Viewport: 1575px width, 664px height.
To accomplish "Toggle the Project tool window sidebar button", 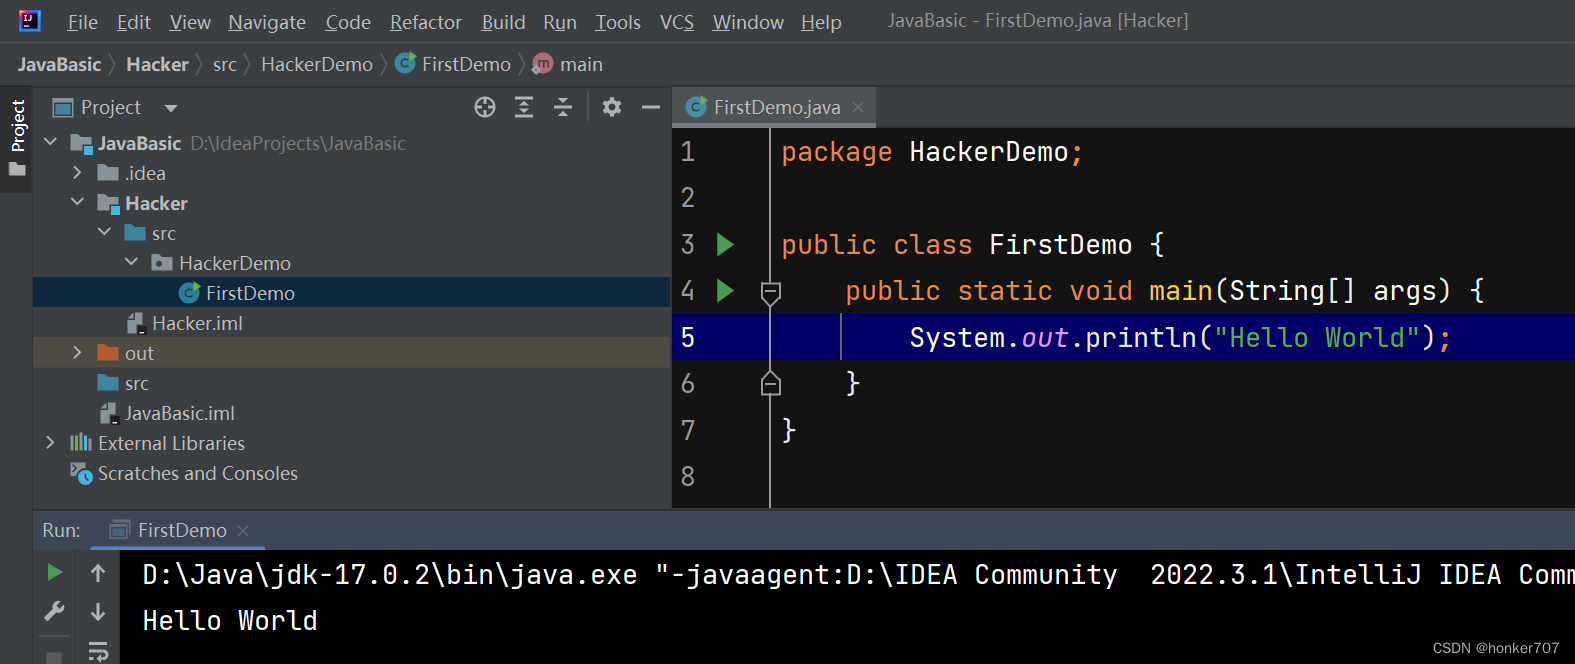I will click(17, 137).
